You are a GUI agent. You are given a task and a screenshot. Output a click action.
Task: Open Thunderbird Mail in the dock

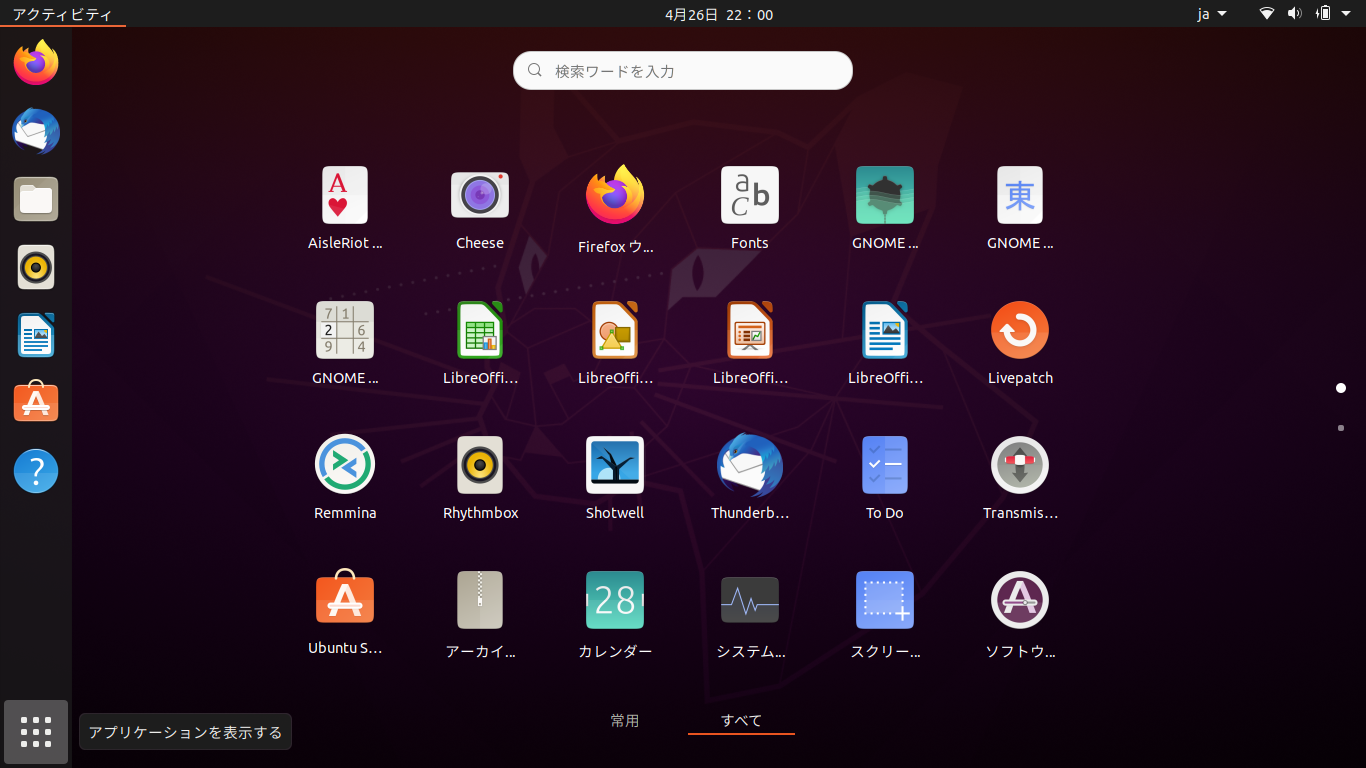(36, 131)
